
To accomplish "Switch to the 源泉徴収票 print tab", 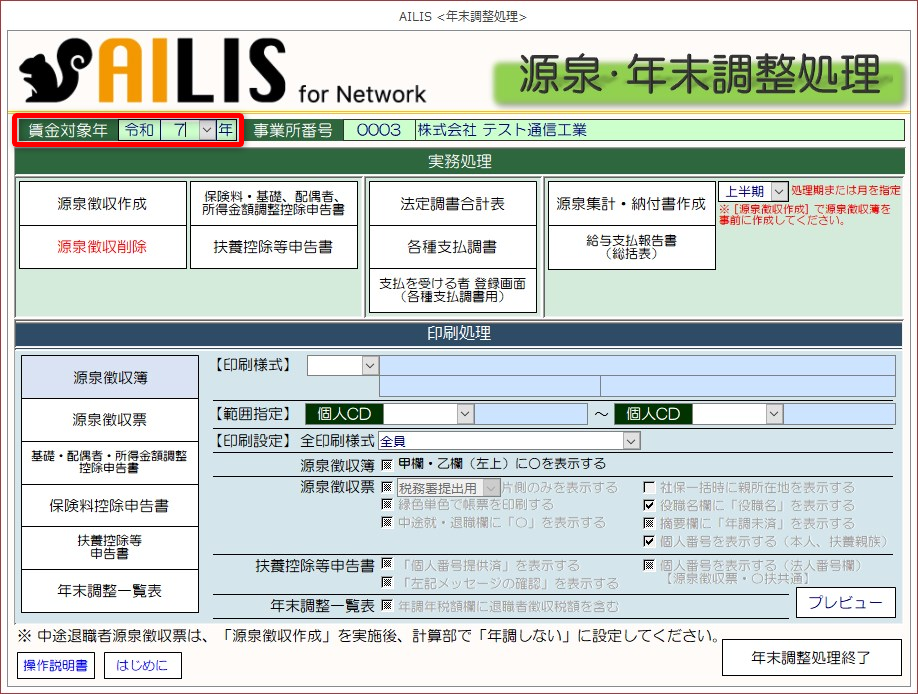I will [x=110, y=420].
